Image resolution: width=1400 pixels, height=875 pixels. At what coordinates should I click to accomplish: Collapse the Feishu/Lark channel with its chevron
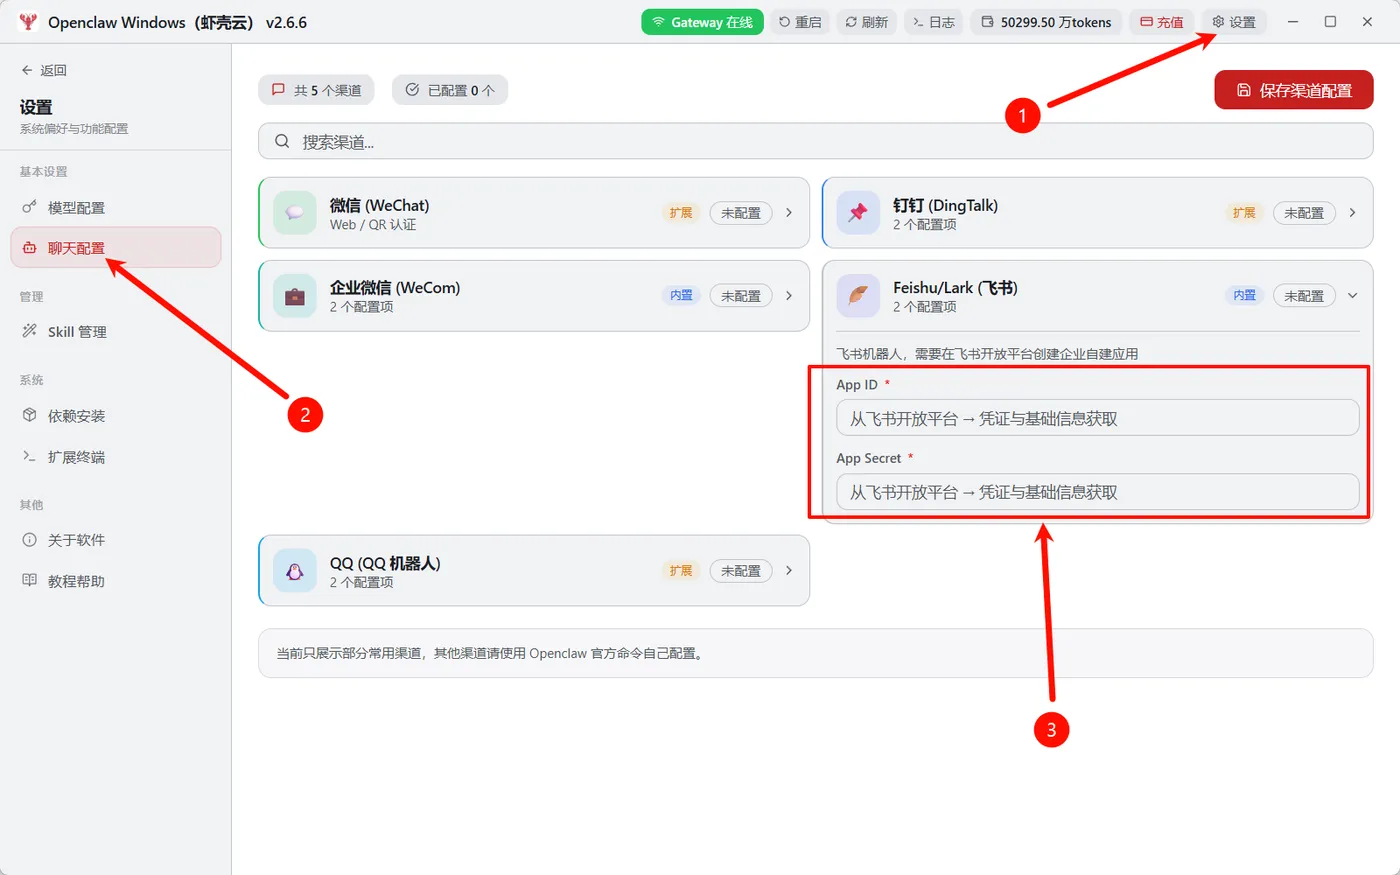pyautogui.click(x=1352, y=296)
